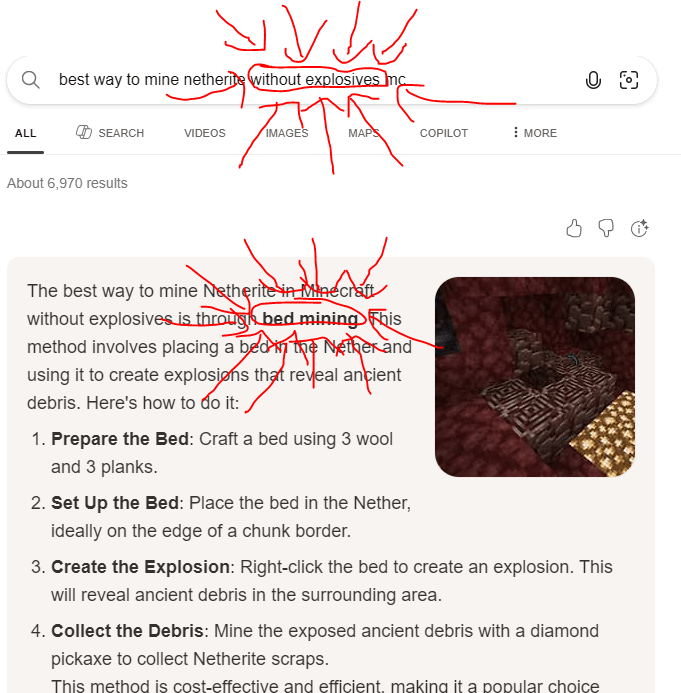This screenshot has width=681, height=693.
Task: Click the thumbs down feedback icon
Action: tap(606, 228)
